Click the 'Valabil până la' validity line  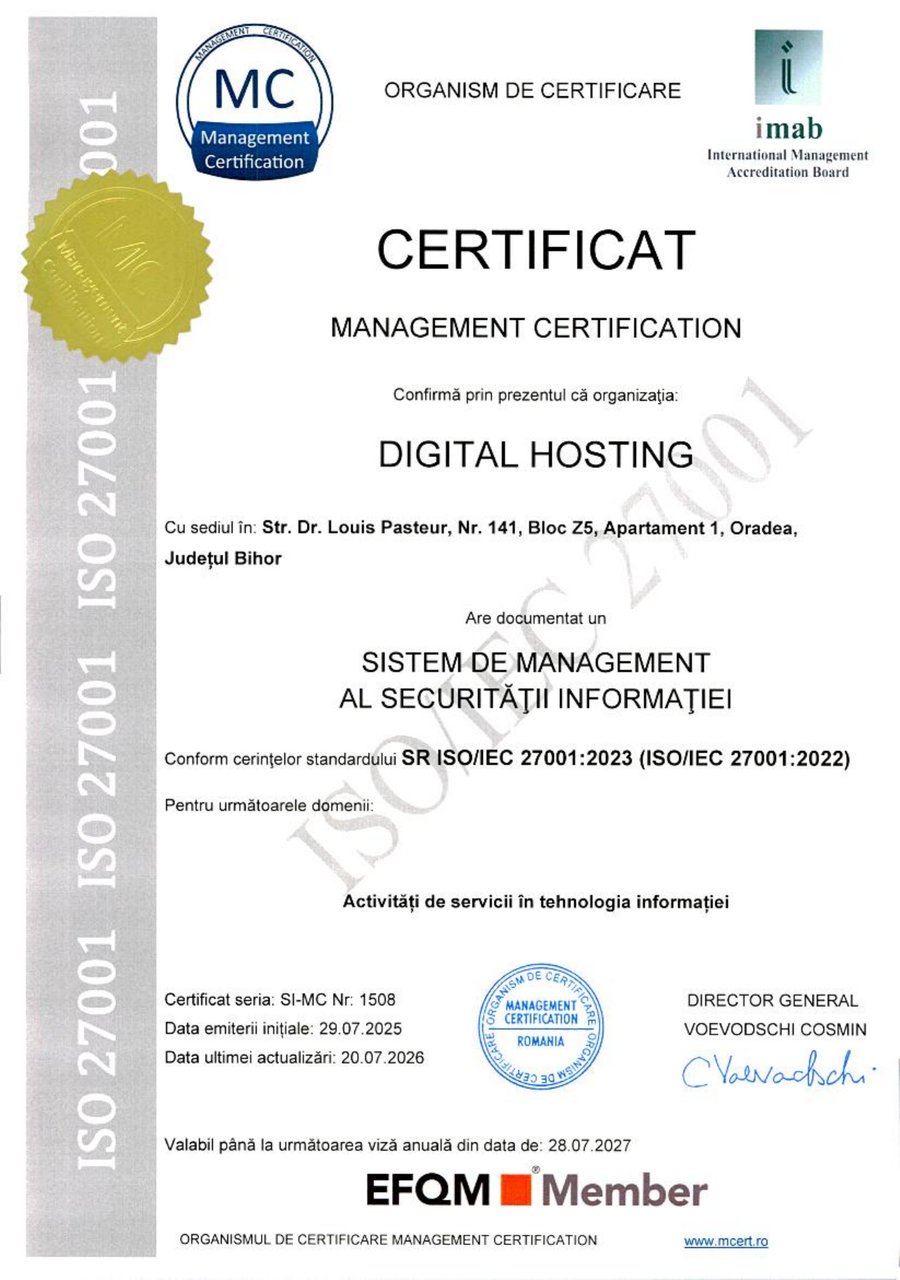(x=398, y=1144)
